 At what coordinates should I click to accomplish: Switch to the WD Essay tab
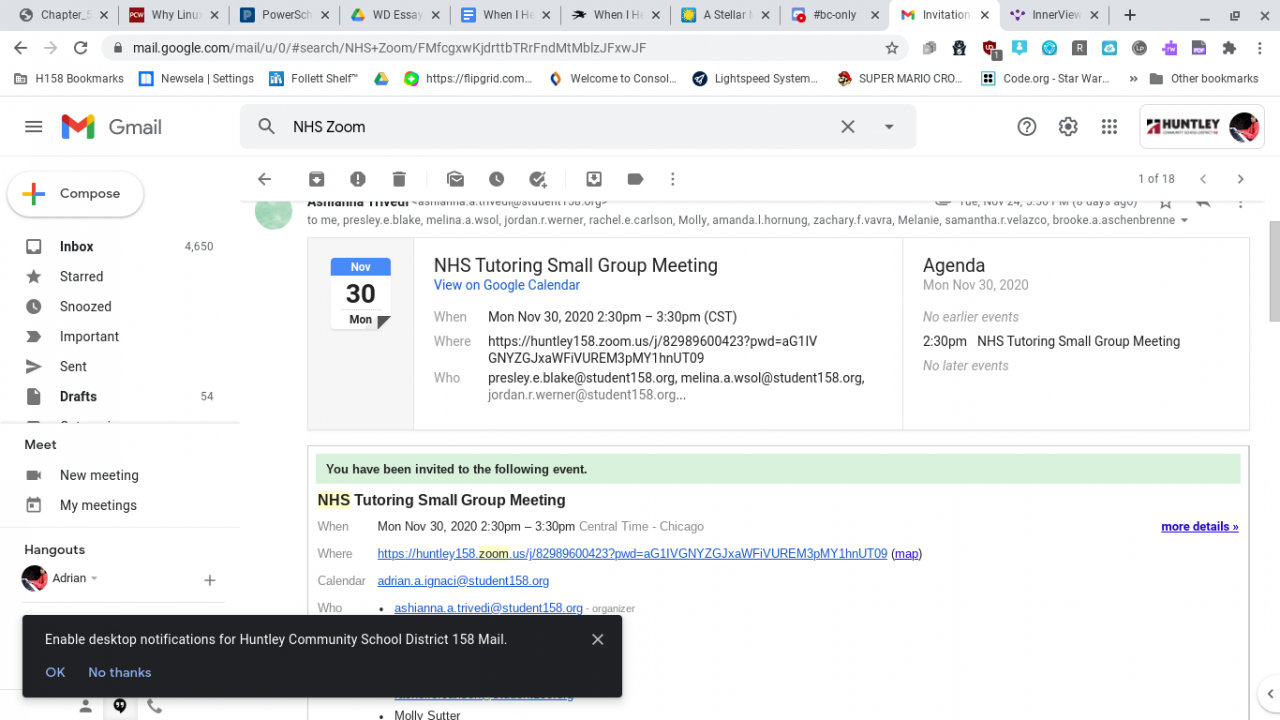click(394, 15)
